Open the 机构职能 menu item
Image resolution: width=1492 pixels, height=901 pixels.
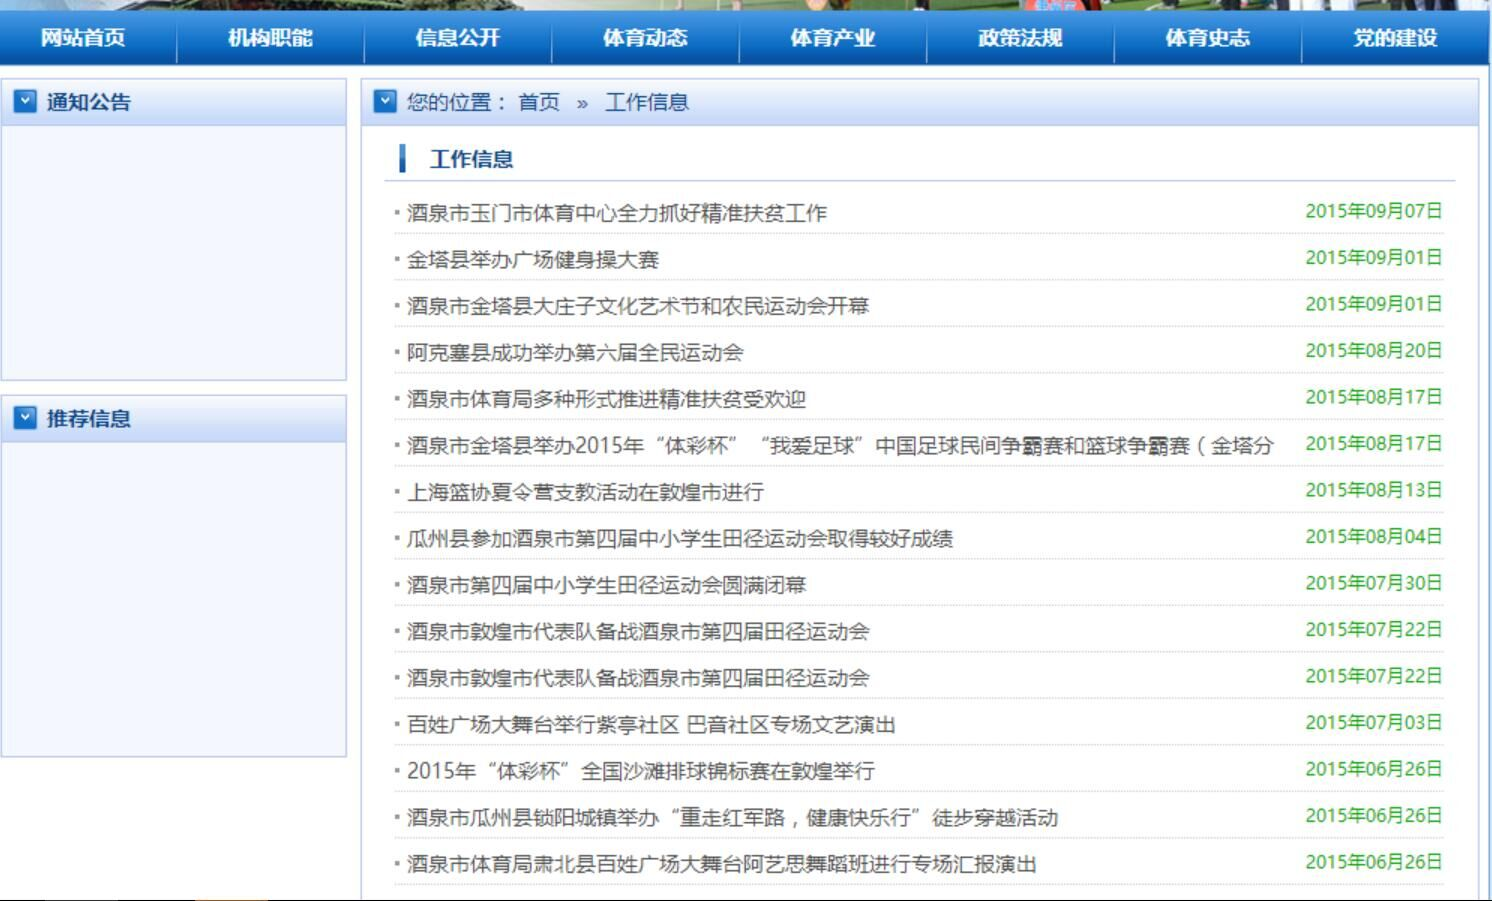click(270, 38)
